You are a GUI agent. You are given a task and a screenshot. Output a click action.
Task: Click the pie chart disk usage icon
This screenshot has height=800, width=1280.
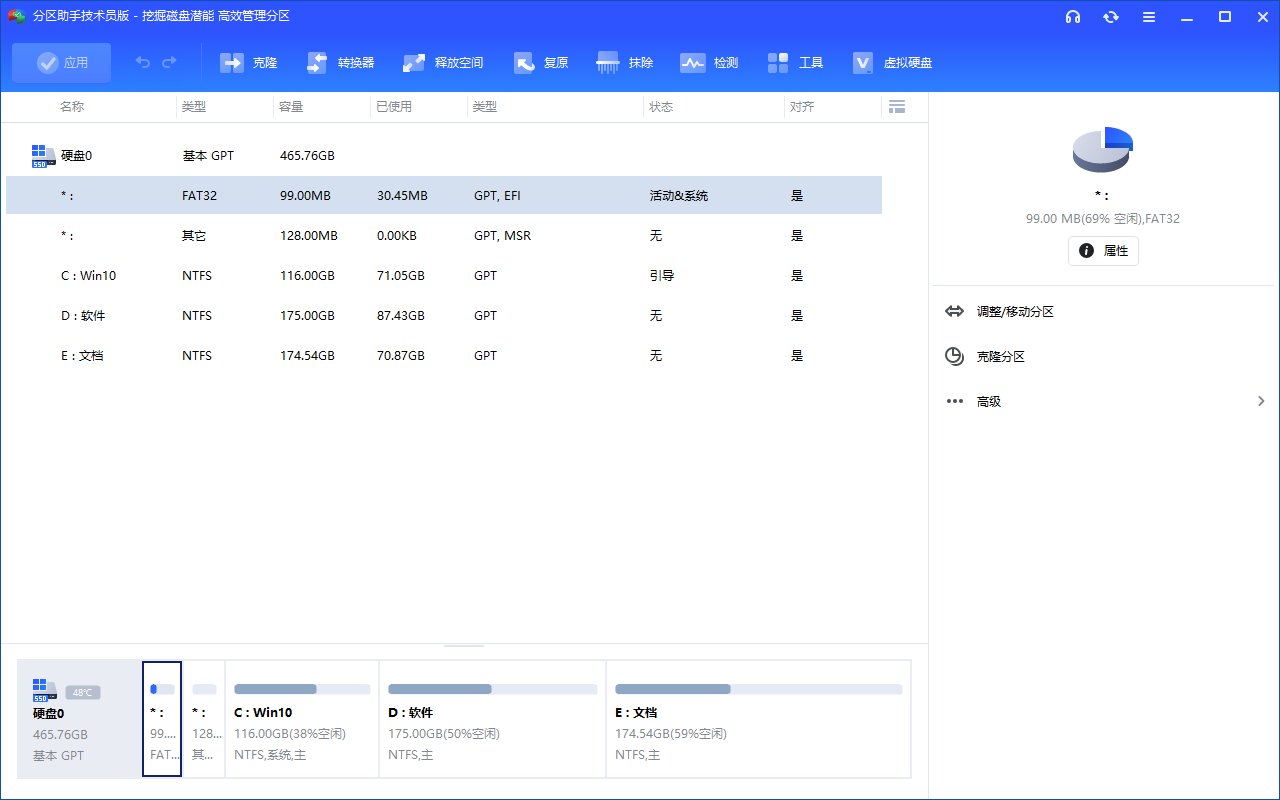click(1103, 150)
